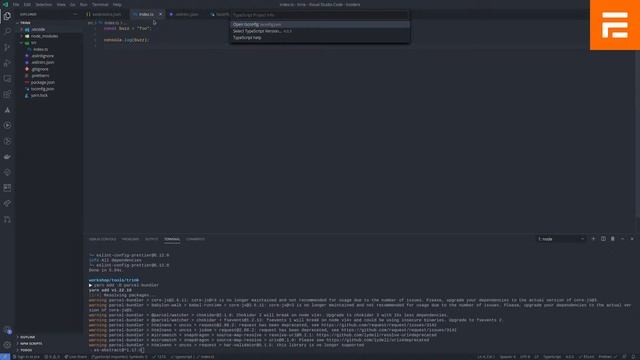Viewport: 640px width, 360px height.
Task: Switch to the Output panel tab
Action: tap(151, 239)
